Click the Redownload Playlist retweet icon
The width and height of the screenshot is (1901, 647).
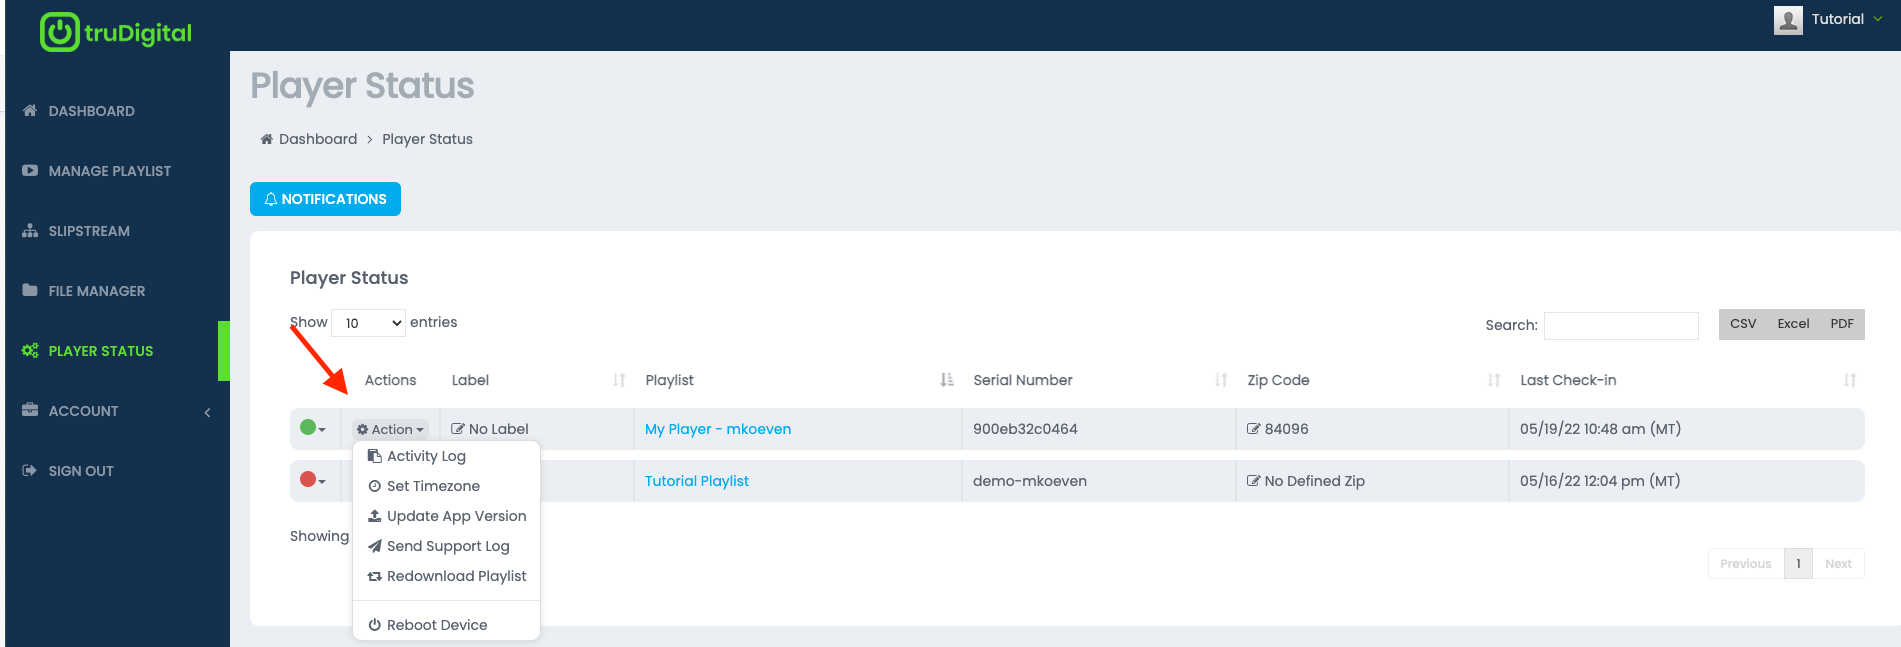click(375, 576)
